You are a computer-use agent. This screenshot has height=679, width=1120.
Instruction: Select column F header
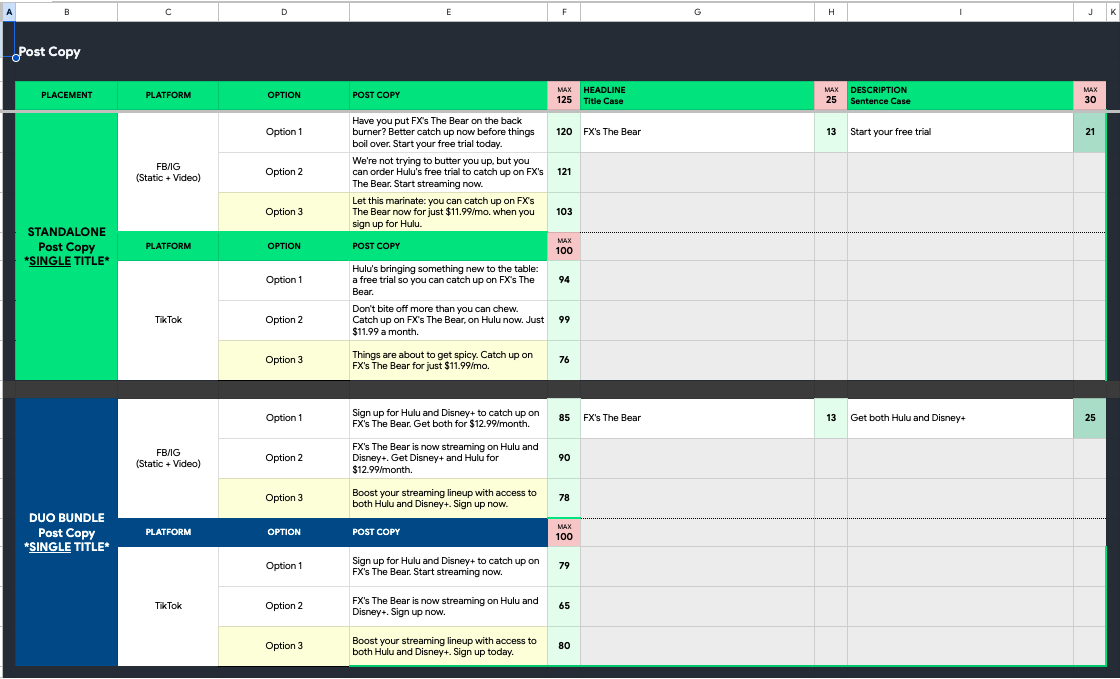(x=564, y=11)
